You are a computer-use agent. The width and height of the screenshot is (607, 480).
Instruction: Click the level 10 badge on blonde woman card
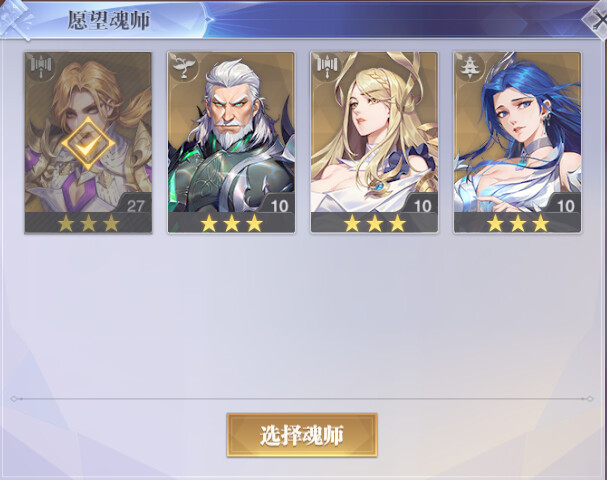[422, 205]
